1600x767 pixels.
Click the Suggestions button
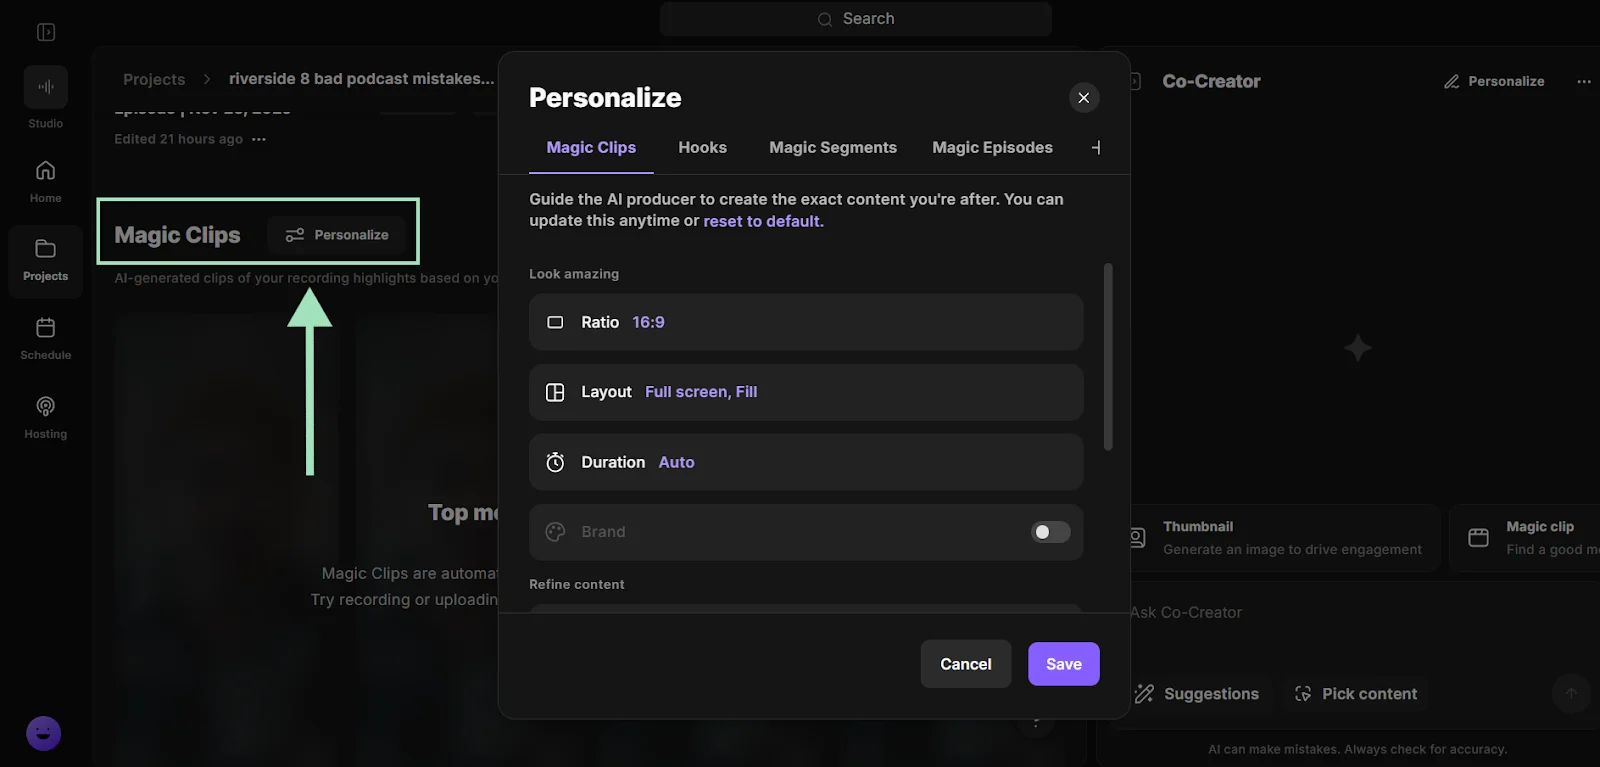pyautogui.click(x=1197, y=694)
